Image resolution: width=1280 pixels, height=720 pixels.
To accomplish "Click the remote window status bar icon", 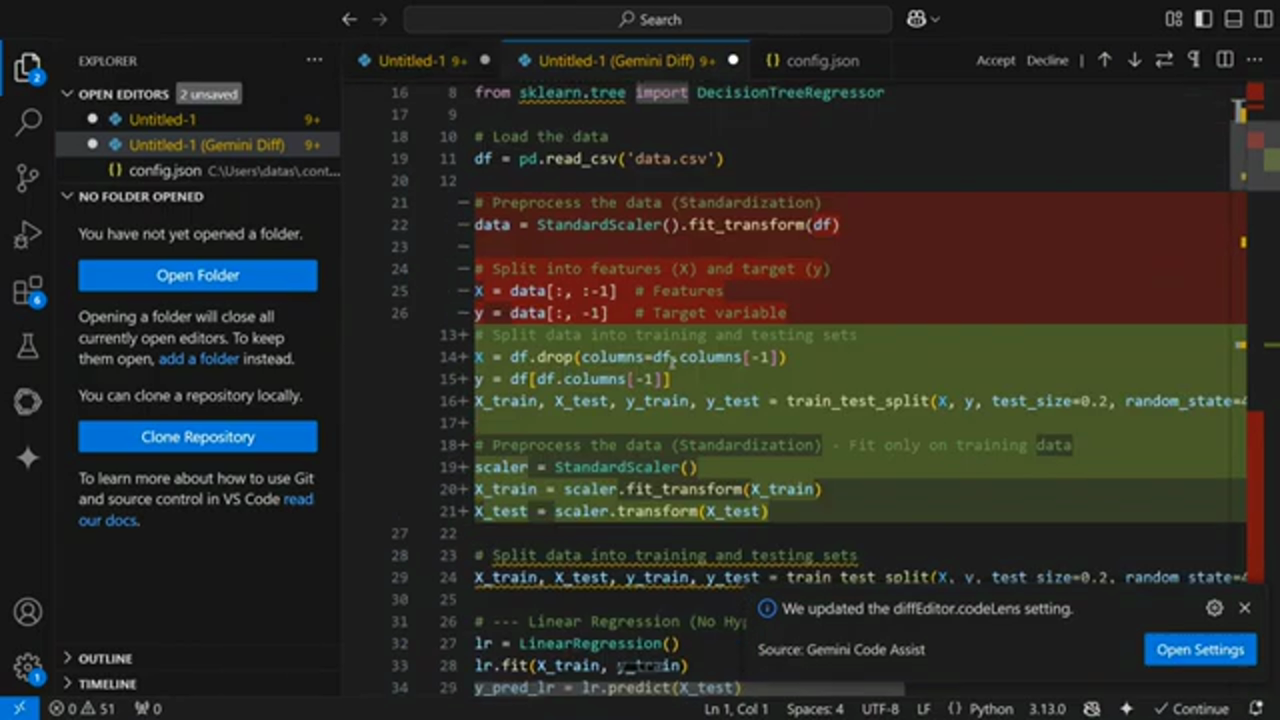I will tap(19, 709).
